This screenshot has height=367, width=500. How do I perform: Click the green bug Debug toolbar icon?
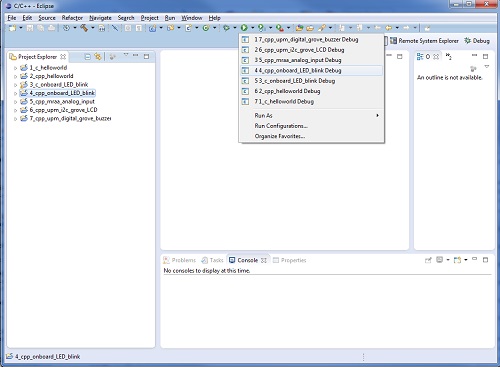(x=226, y=28)
